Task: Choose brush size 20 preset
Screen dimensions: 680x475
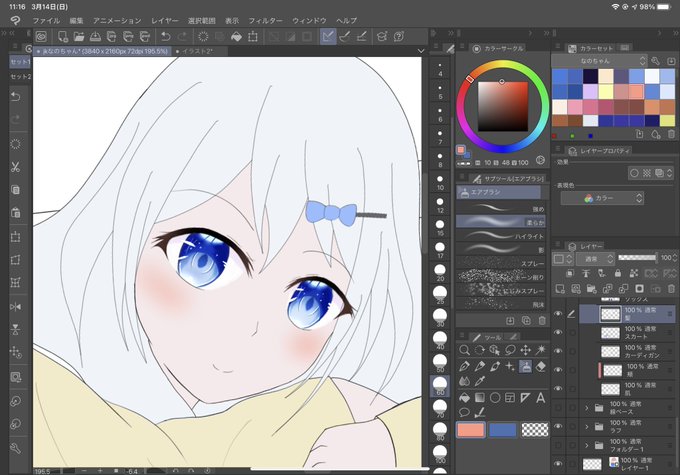Action: point(440,272)
